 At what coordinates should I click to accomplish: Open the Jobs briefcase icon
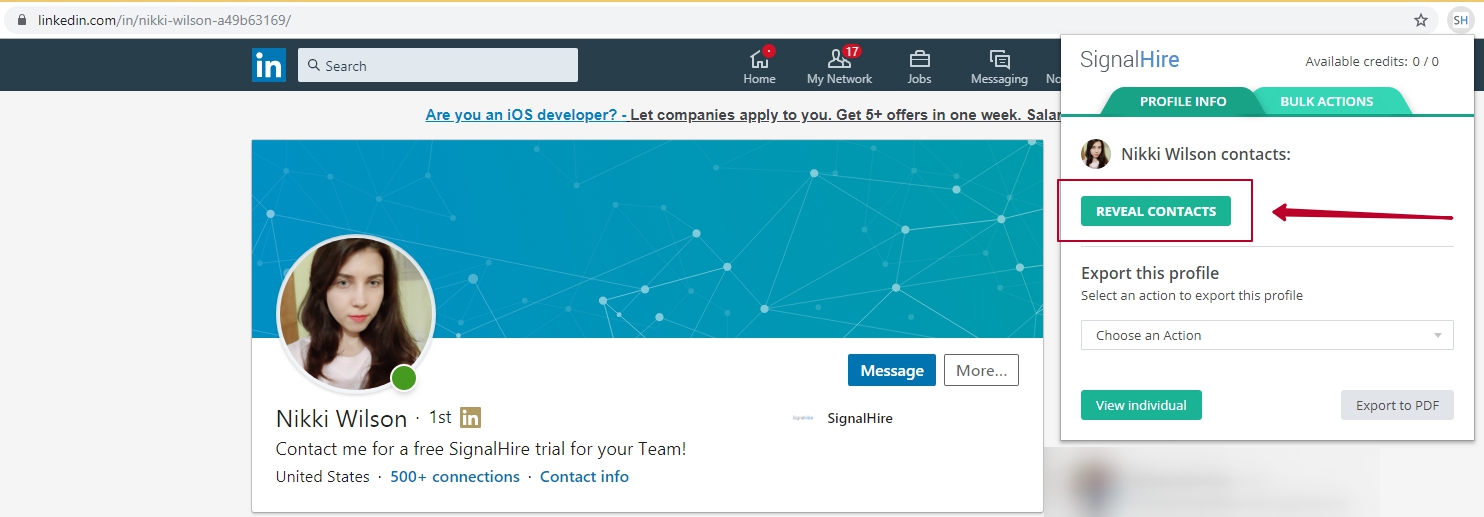[x=919, y=66]
